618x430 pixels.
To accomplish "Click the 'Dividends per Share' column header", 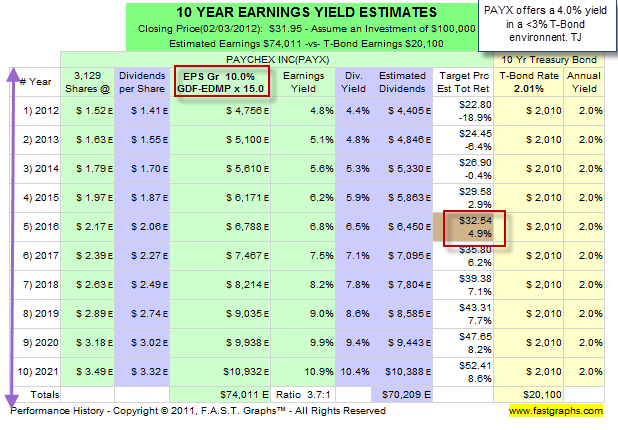I will coord(142,82).
